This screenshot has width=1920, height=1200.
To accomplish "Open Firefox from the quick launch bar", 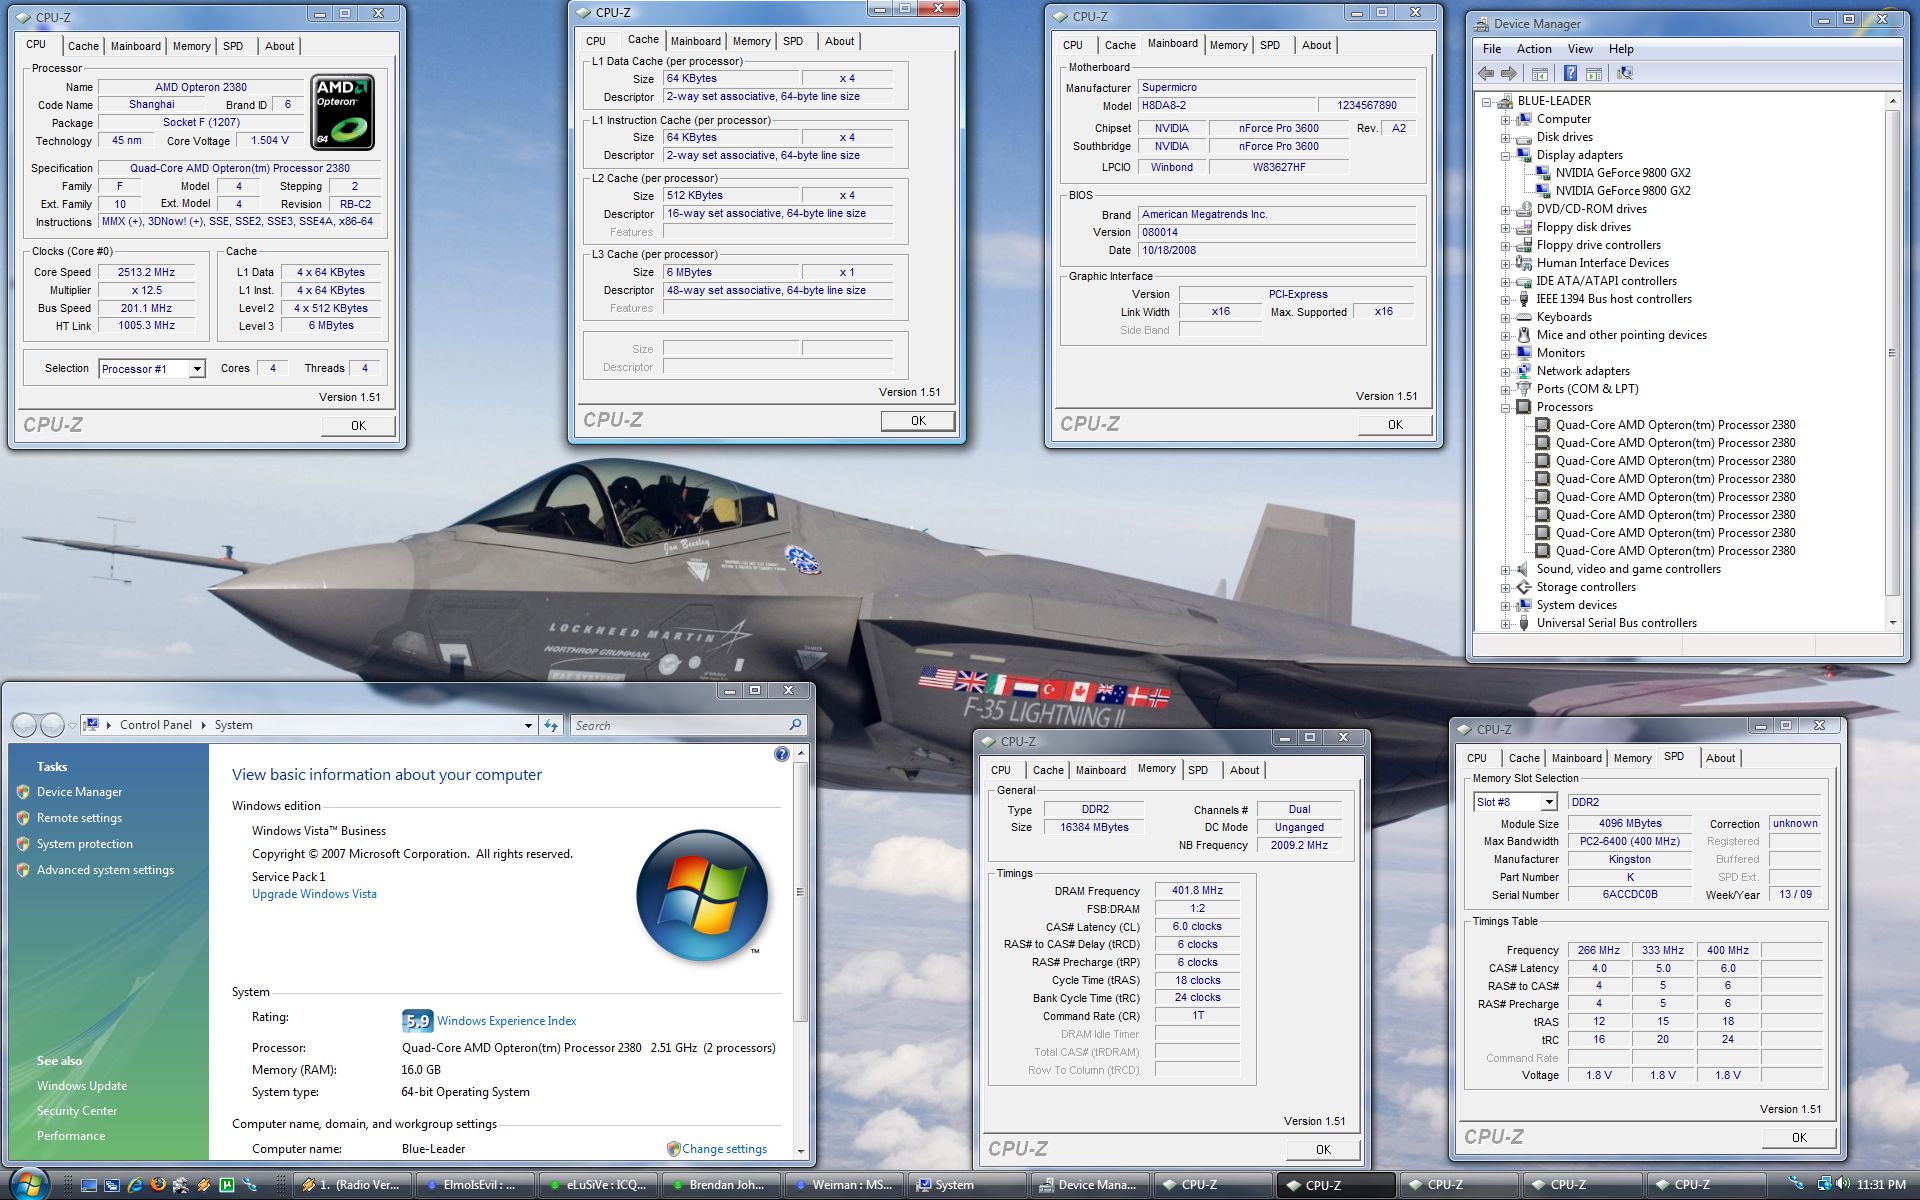I will pos(158,1185).
